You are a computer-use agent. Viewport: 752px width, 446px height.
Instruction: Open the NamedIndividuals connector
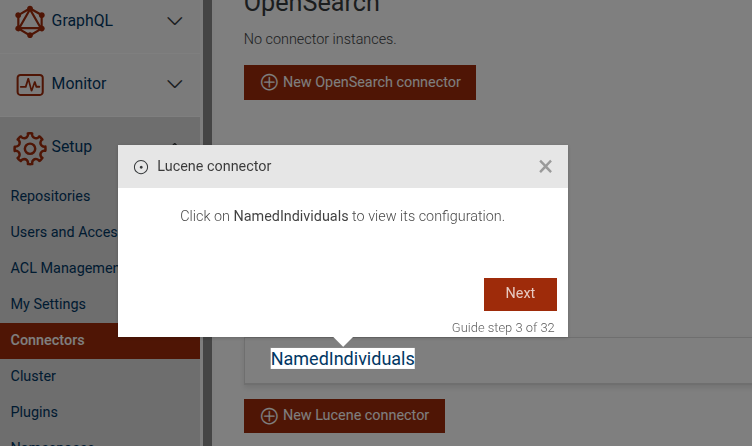(342, 359)
